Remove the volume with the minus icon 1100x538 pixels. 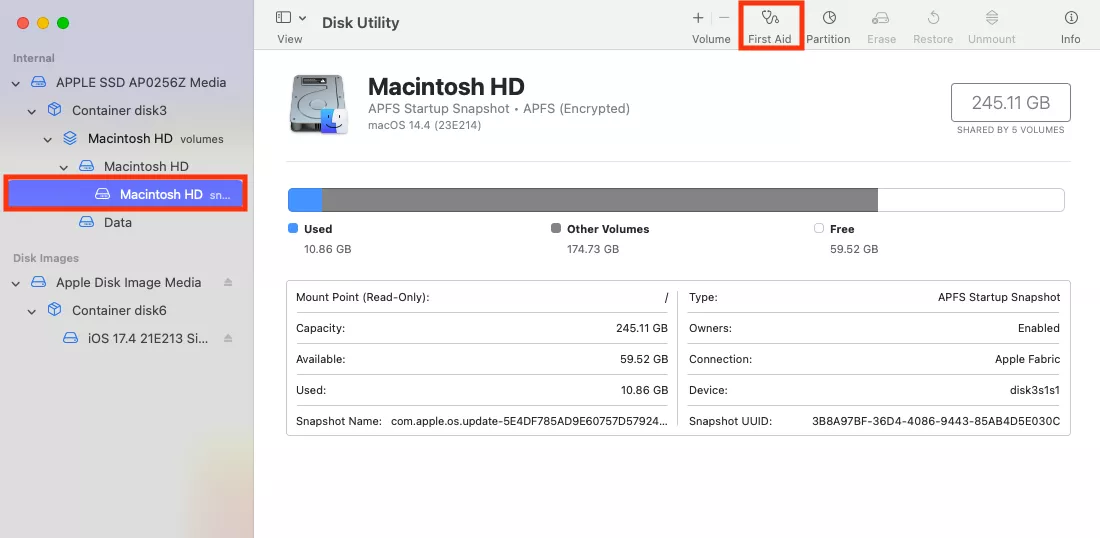725,18
